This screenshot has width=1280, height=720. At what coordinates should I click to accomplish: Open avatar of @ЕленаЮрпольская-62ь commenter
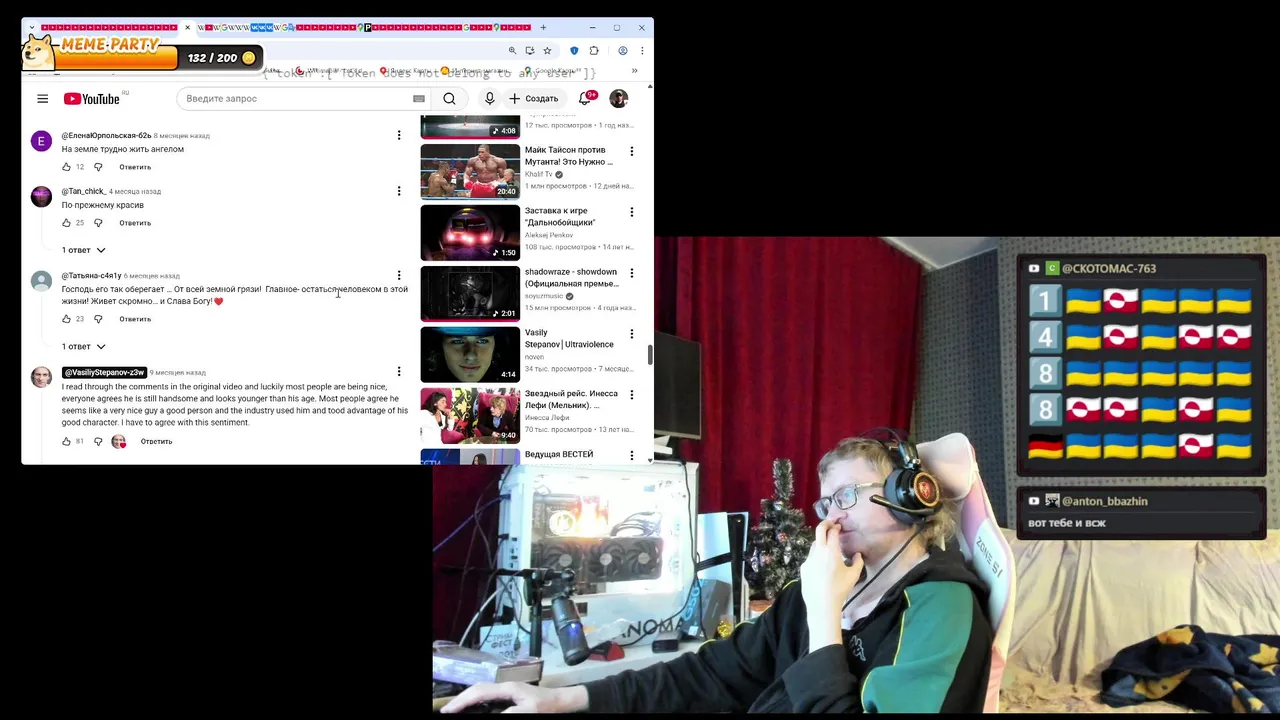point(41,141)
